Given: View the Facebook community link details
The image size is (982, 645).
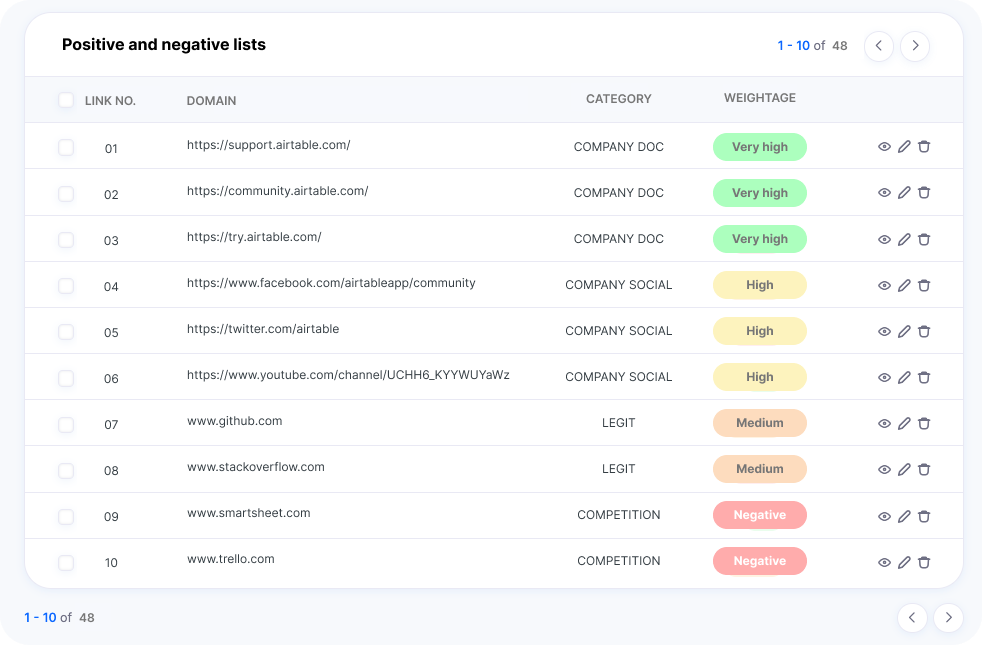Looking at the screenshot, I should 884,285.
